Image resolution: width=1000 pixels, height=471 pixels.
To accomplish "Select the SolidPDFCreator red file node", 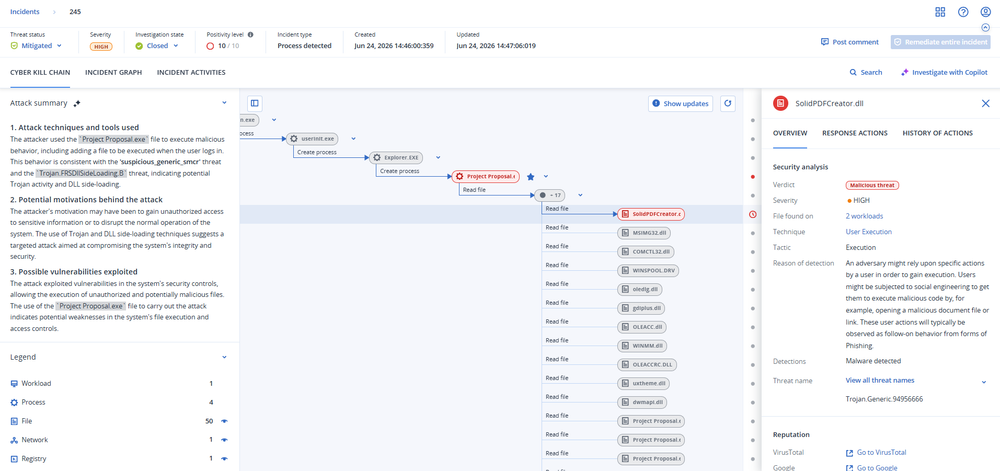I will [651, 214].
